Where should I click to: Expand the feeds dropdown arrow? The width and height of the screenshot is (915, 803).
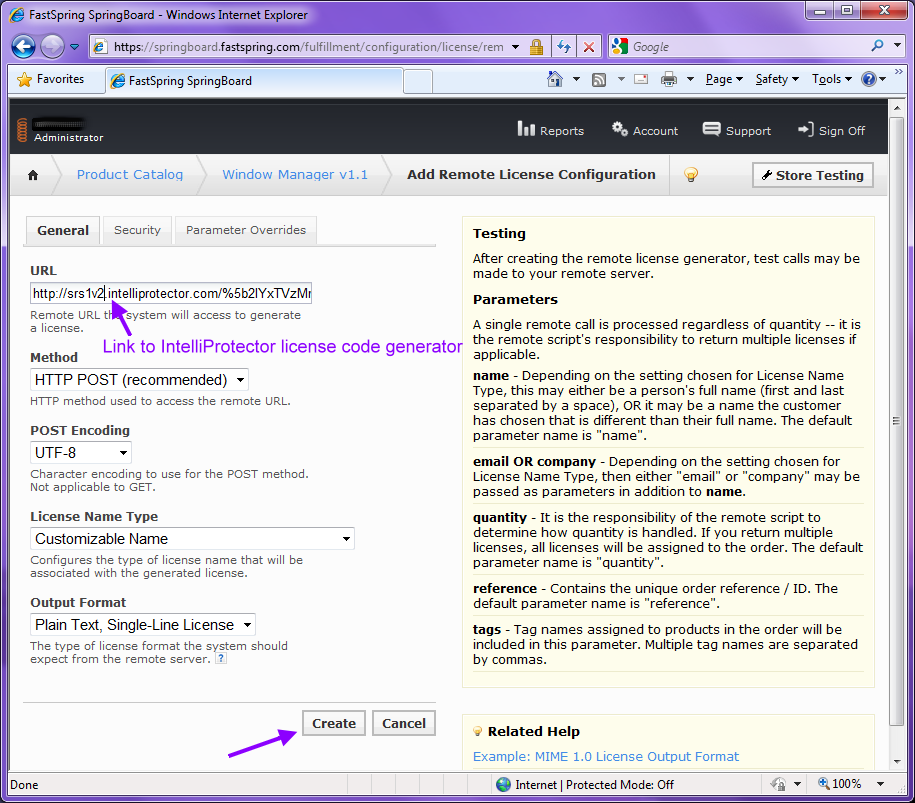[x=621, y=79]
